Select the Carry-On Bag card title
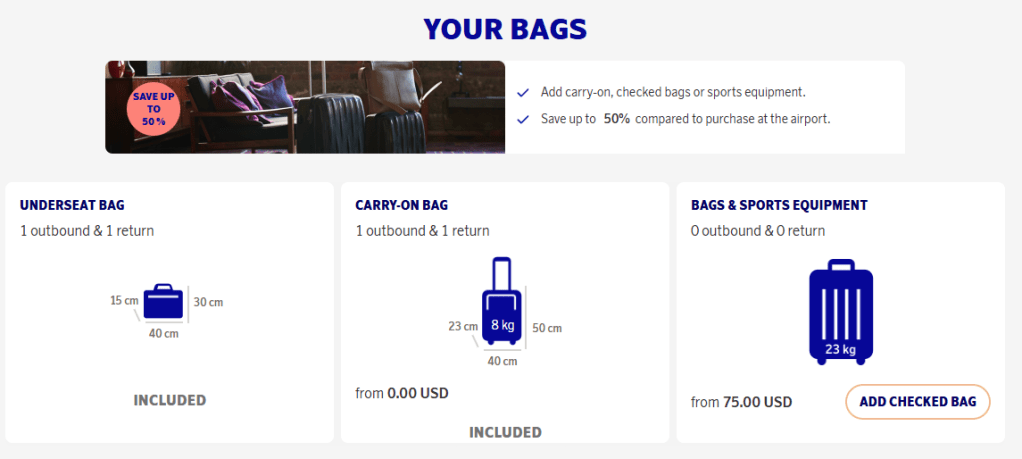The image size is (1022, 459). pos(401,205)
